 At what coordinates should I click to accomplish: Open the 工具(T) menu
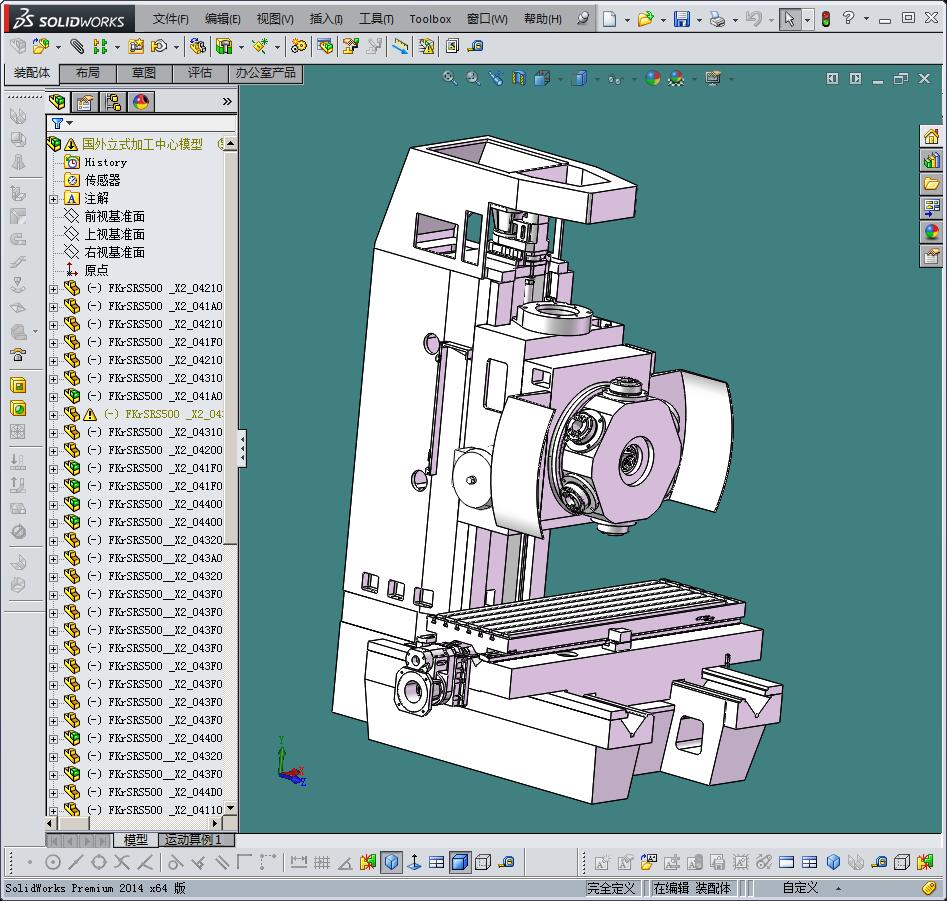(x=376, y=19)
